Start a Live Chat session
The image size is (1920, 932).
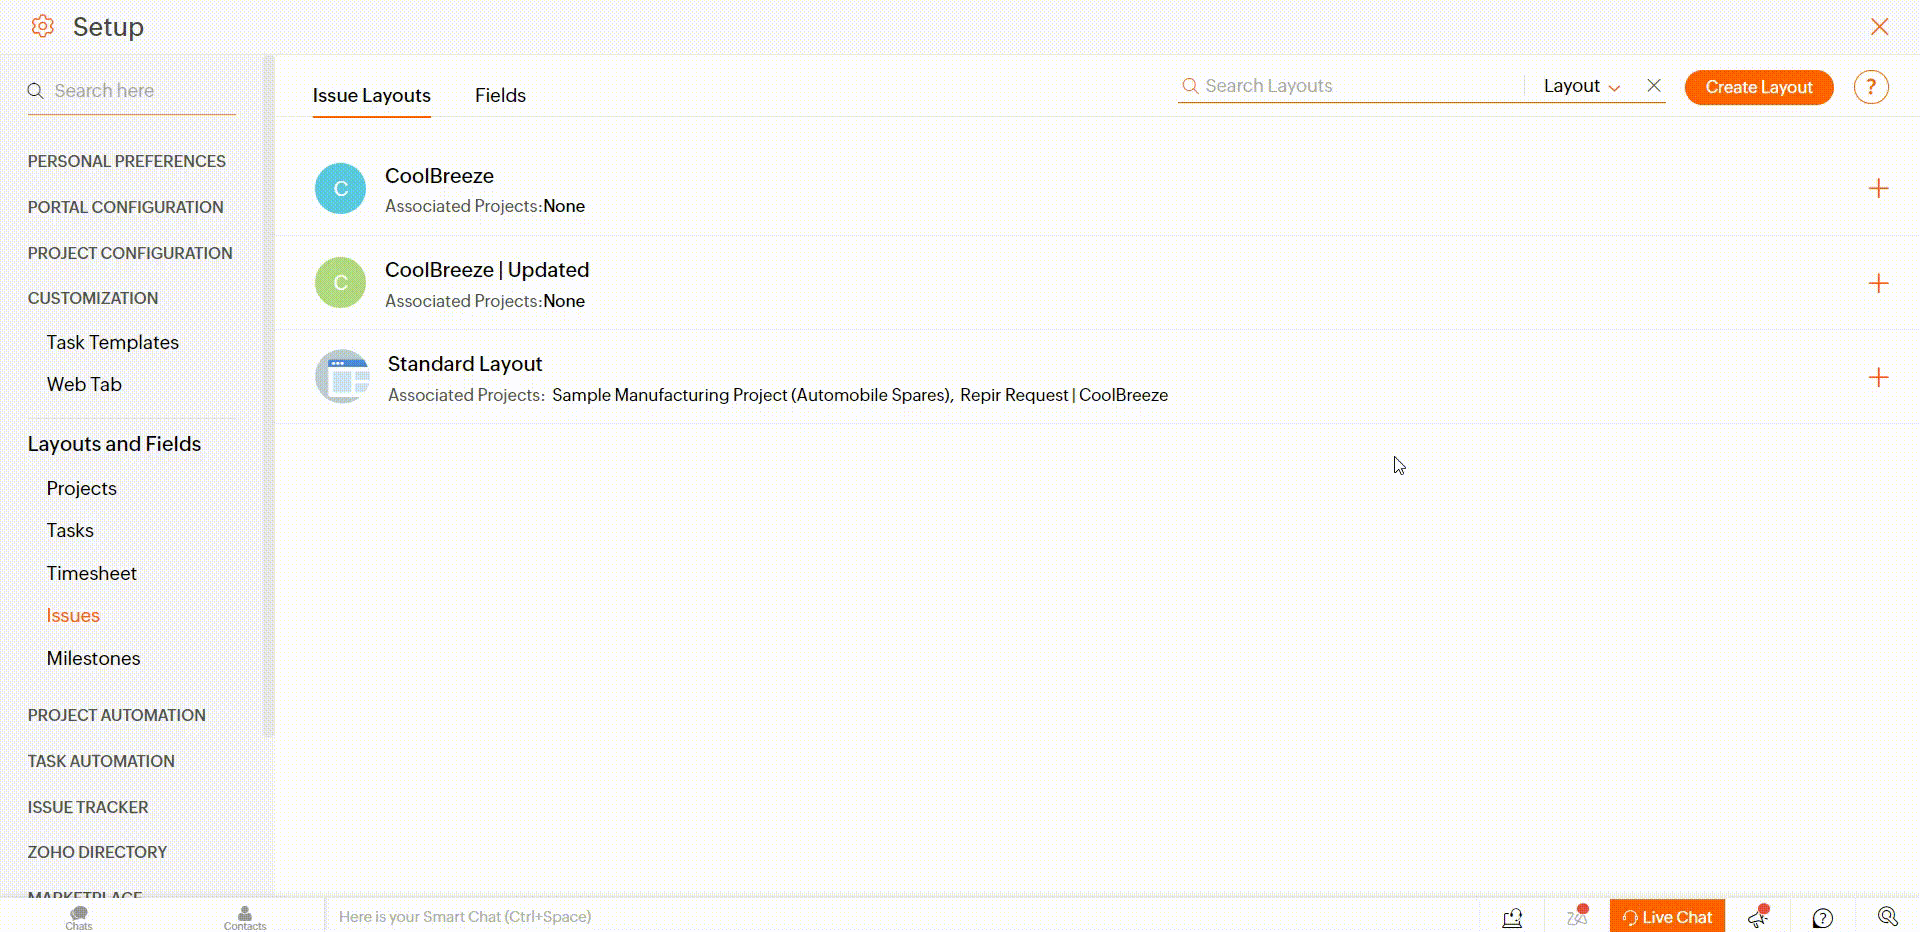[x=1667, y=917]
